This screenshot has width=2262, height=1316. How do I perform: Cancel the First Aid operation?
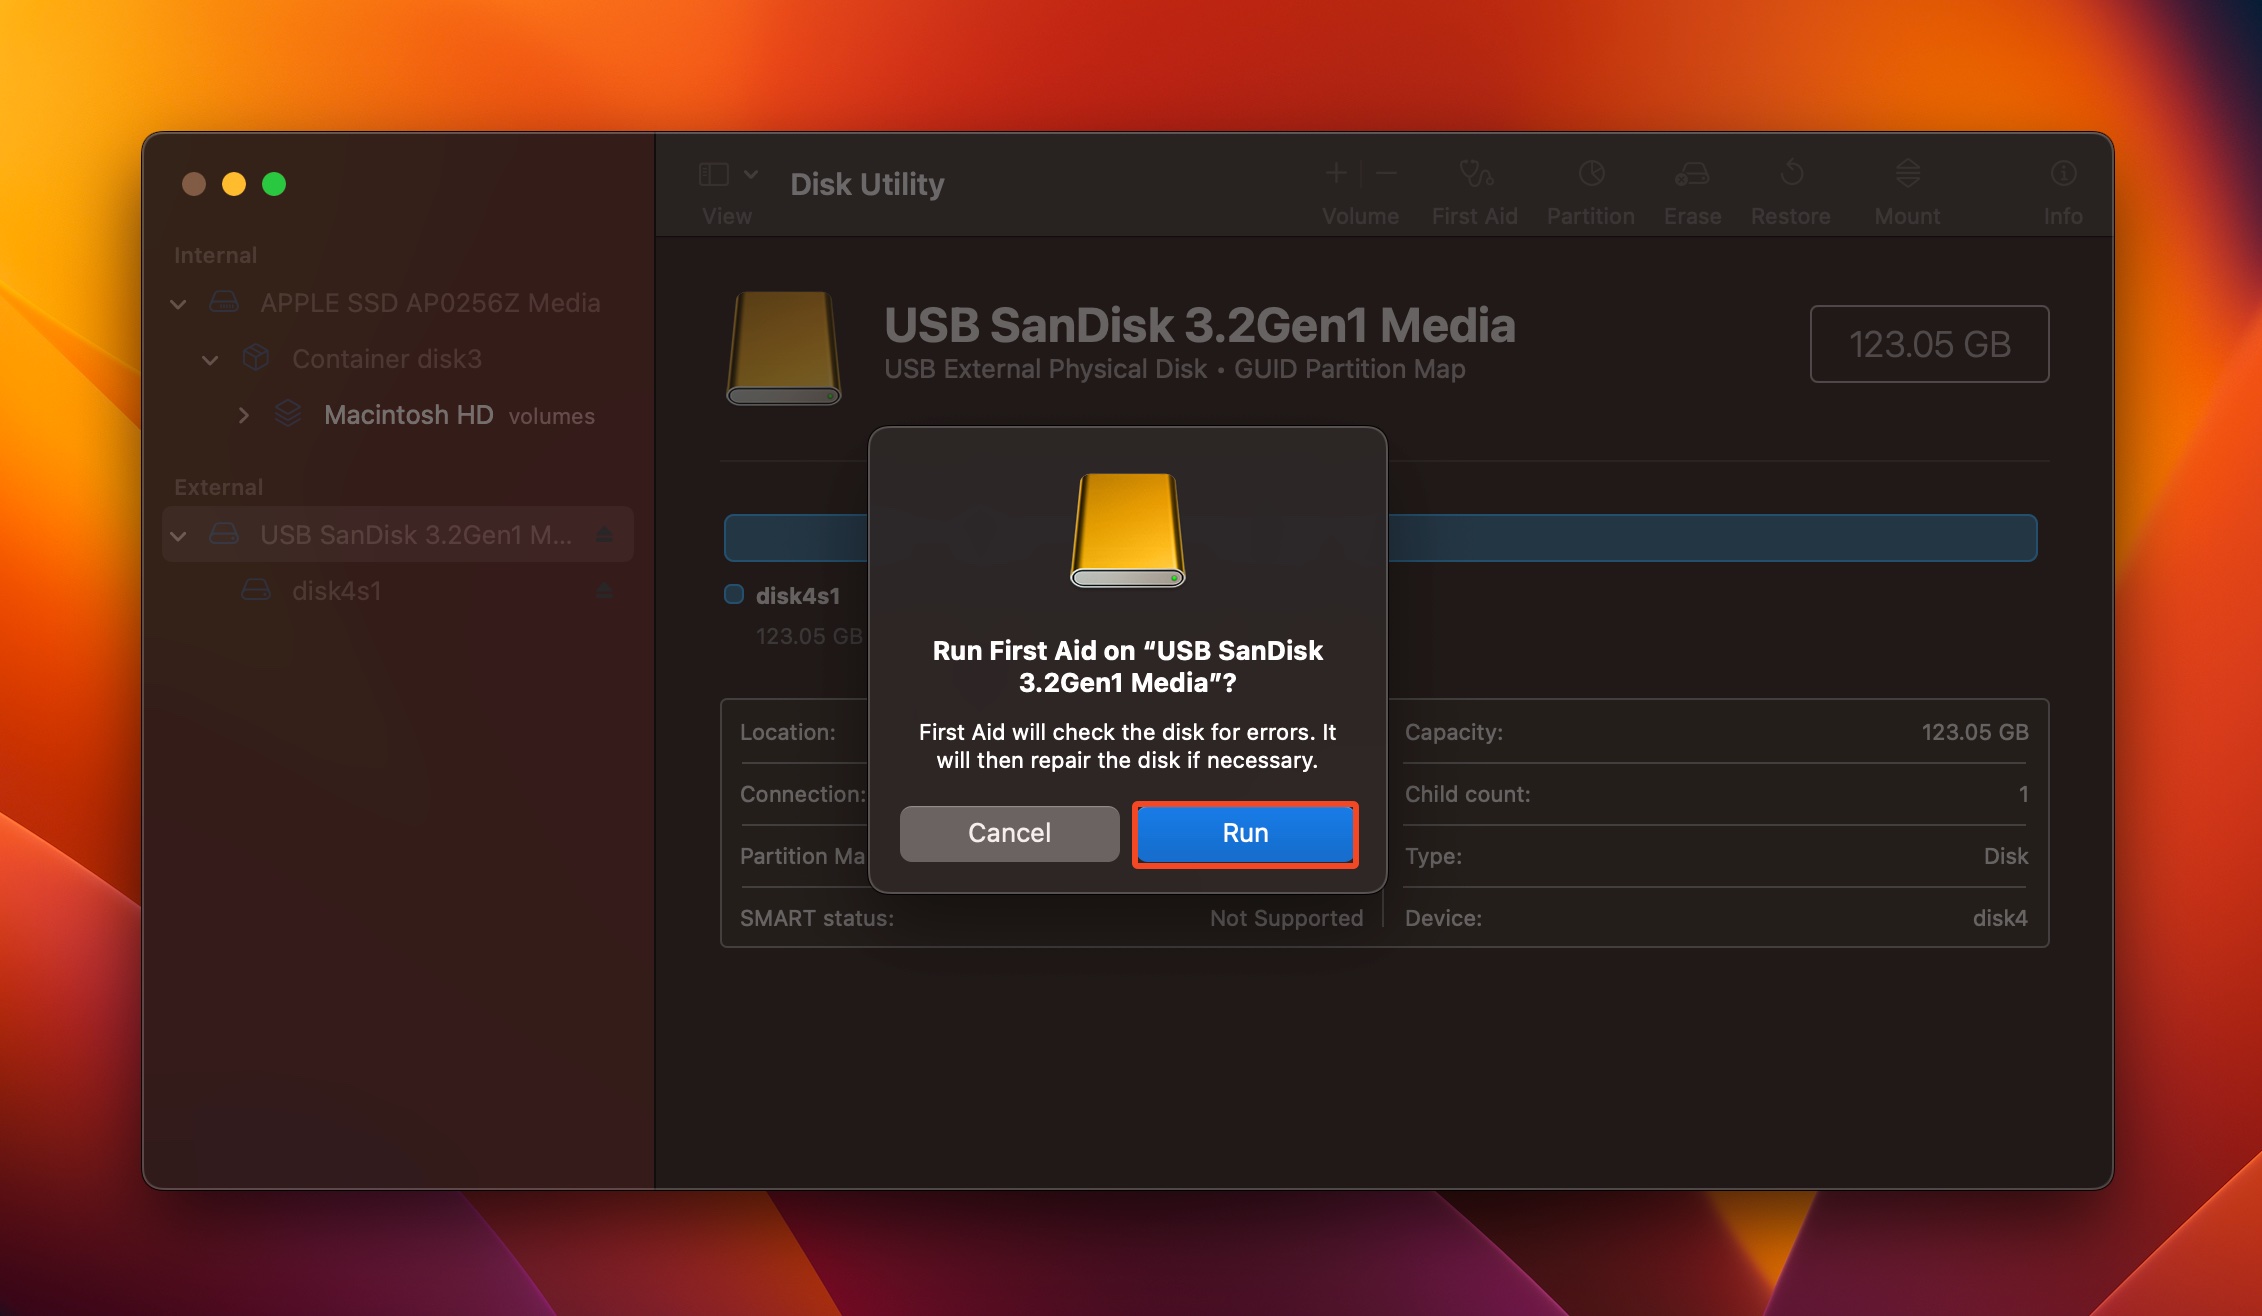pos(1010,832)
